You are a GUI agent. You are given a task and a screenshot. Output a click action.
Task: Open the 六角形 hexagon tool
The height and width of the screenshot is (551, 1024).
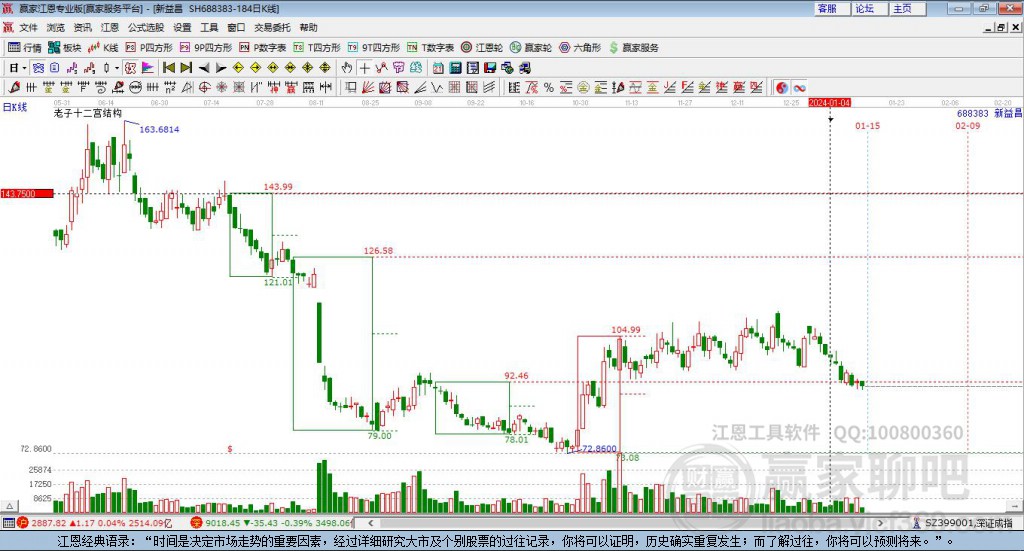pos(580,48)
